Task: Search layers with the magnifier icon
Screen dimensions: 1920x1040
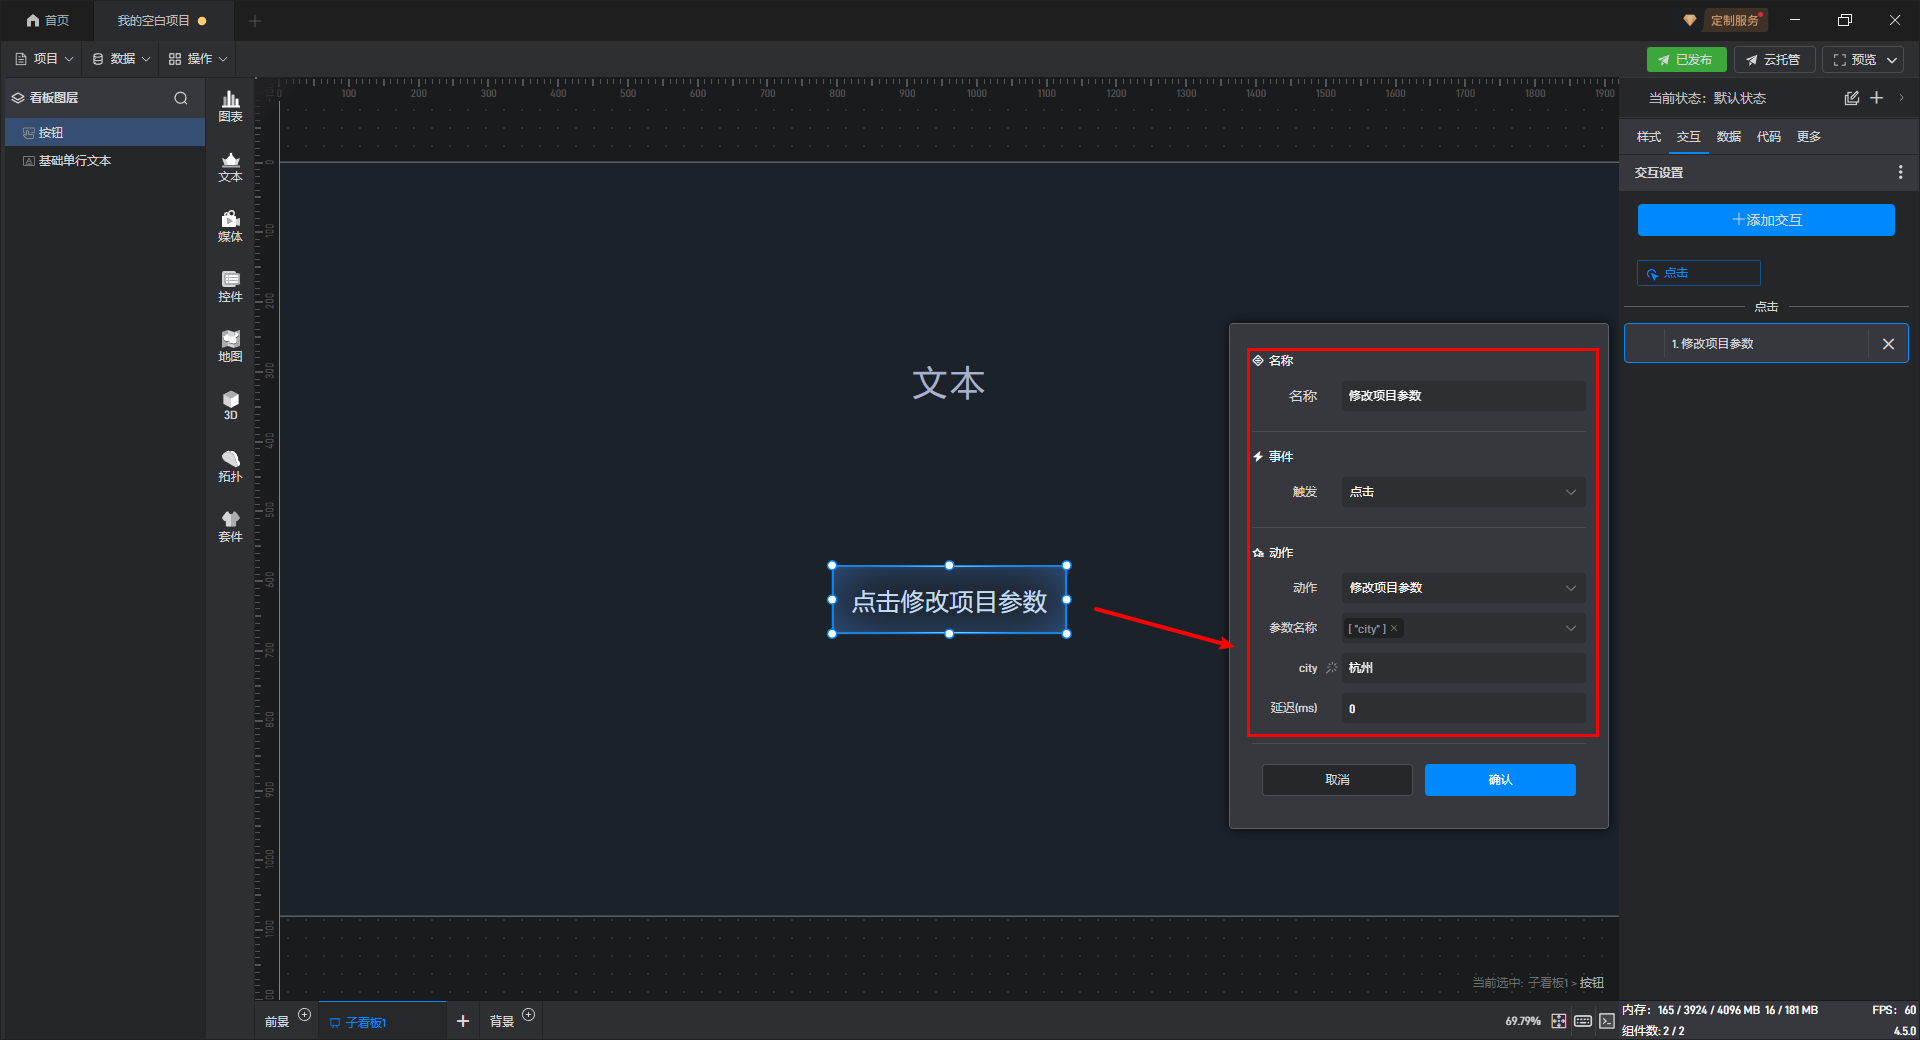Action: [181, 98]
